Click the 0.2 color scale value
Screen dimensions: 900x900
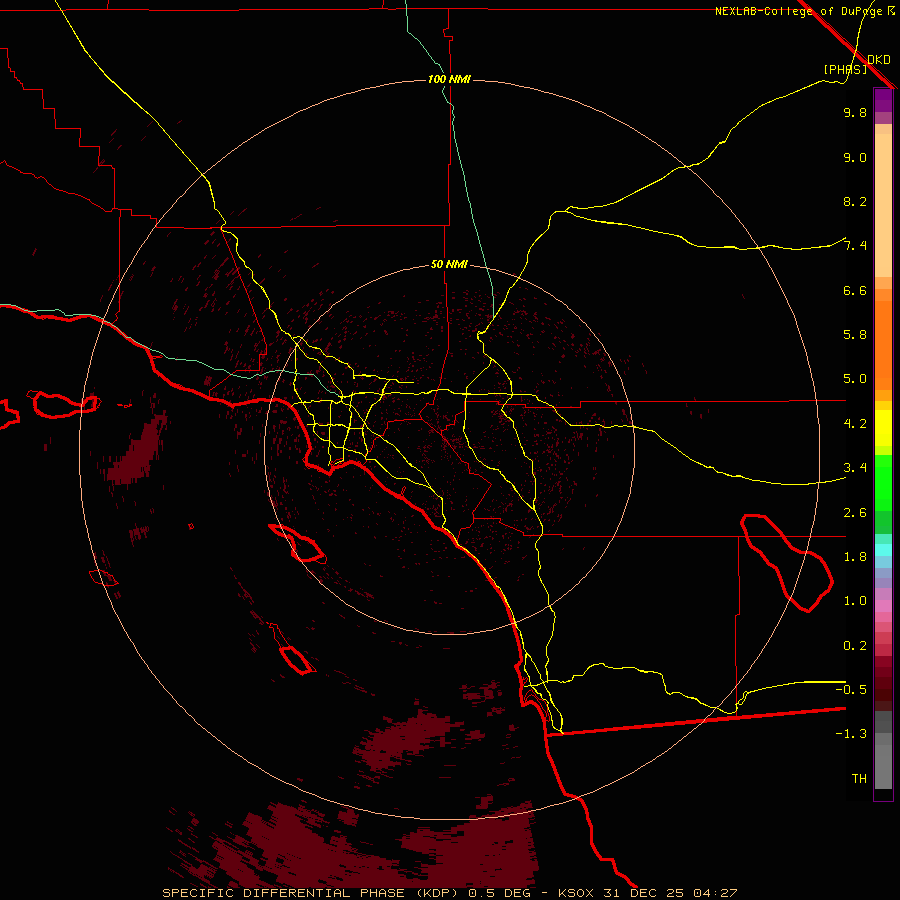coord(855,646)
